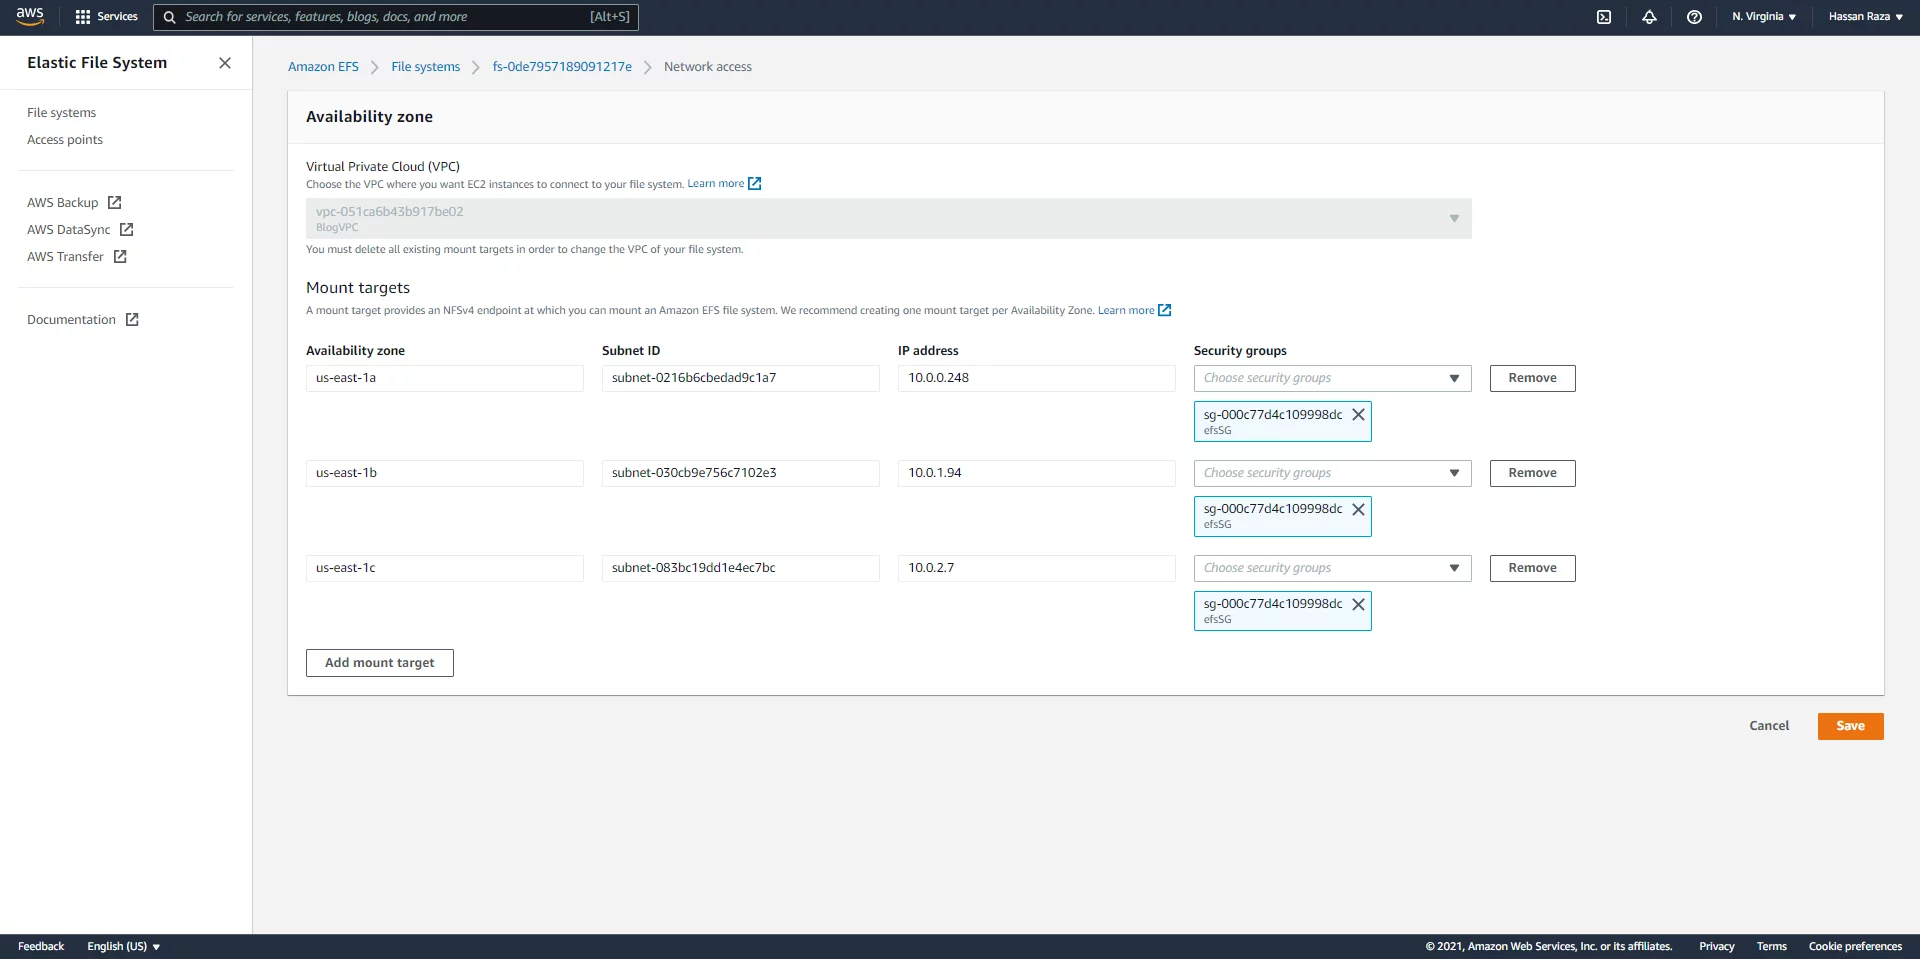The height and width of the screenshot is (959, 1920).
Task: Open the help question mark menu
Action: 1694,17
